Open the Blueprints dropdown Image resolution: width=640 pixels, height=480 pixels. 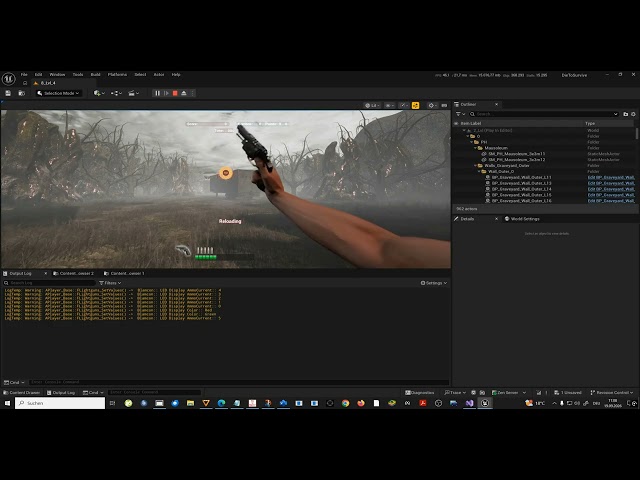[116, 93]
